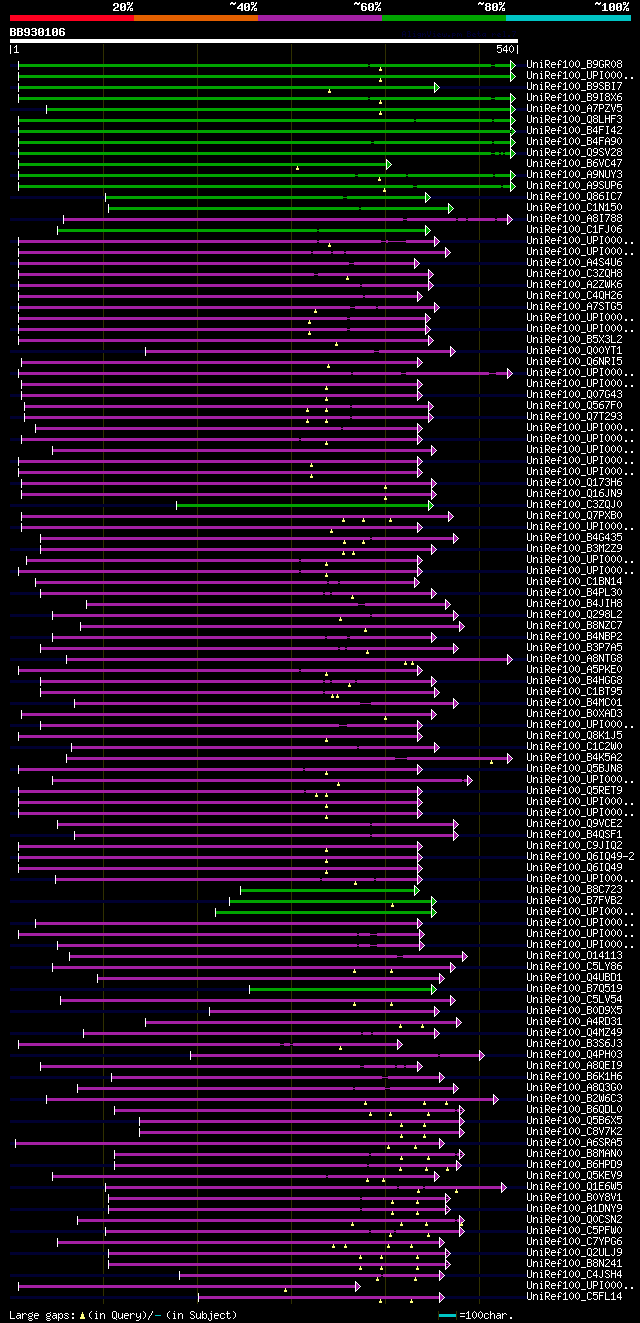Select the UniRef100_A2ZWK6 label
The height and width of the screenshot is (1323, 640).
pos(574,284)
